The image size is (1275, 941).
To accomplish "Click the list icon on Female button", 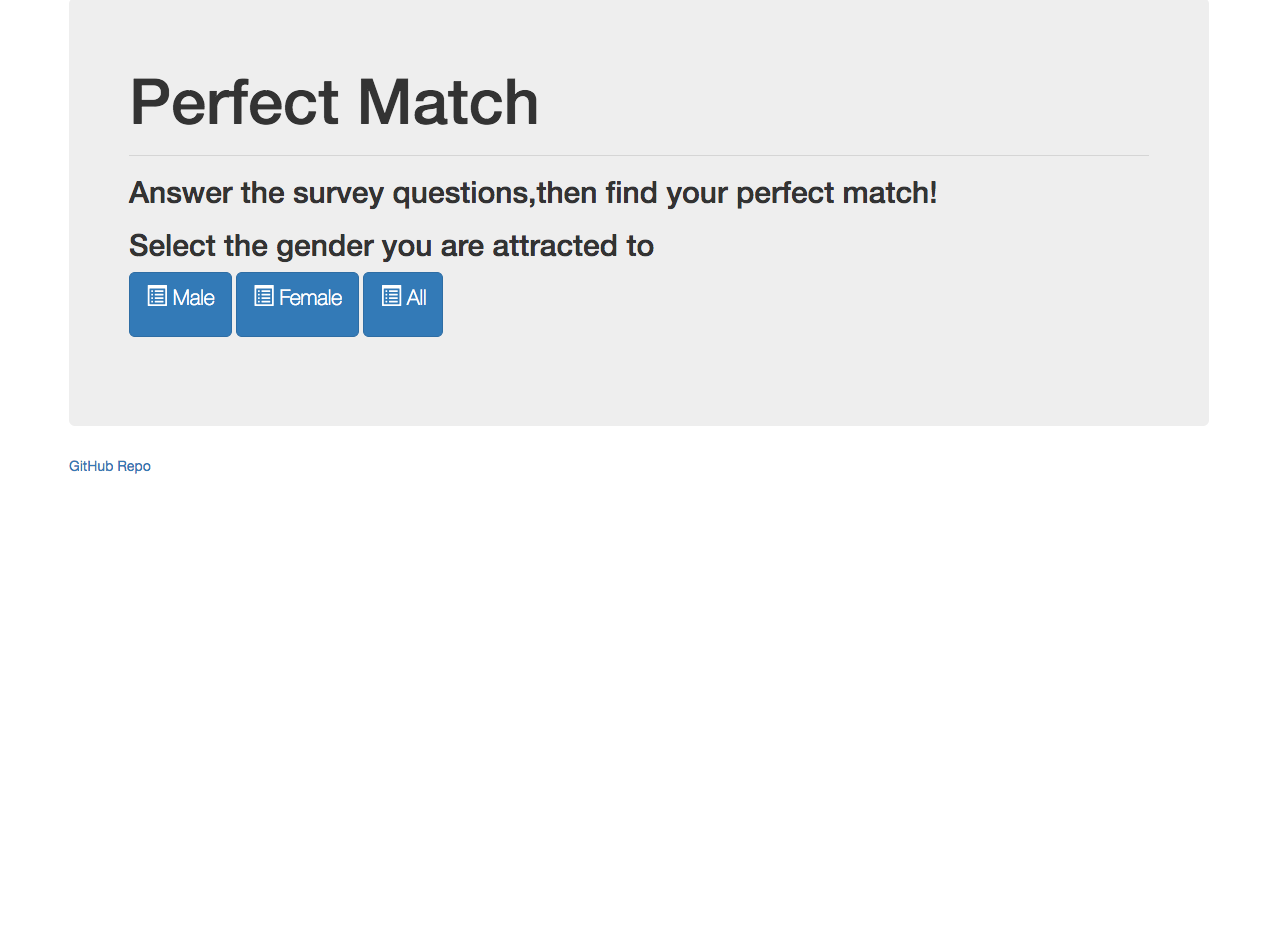I will [x=264, y=296].
